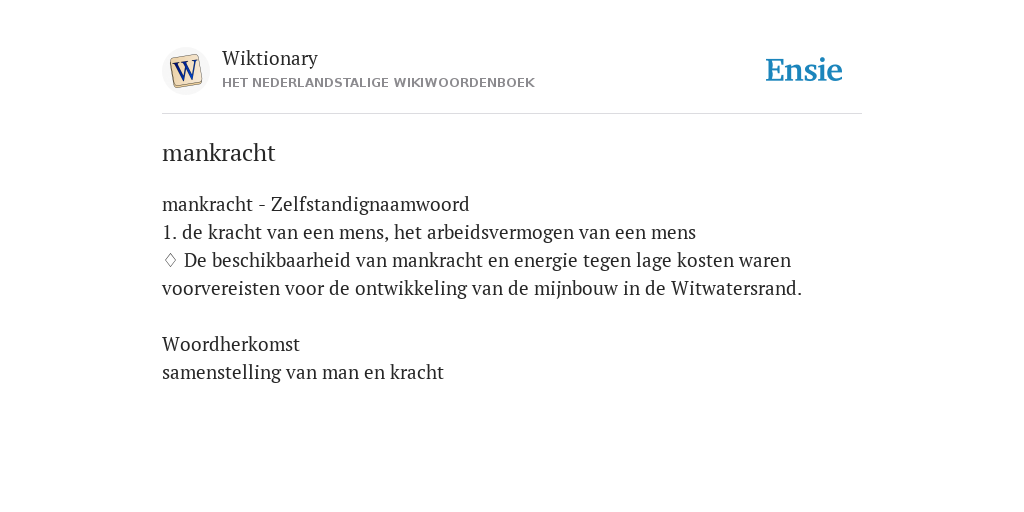Click the Wiktionary W tile logo icon
The image size is (1024, 512).
pos(185,71)
